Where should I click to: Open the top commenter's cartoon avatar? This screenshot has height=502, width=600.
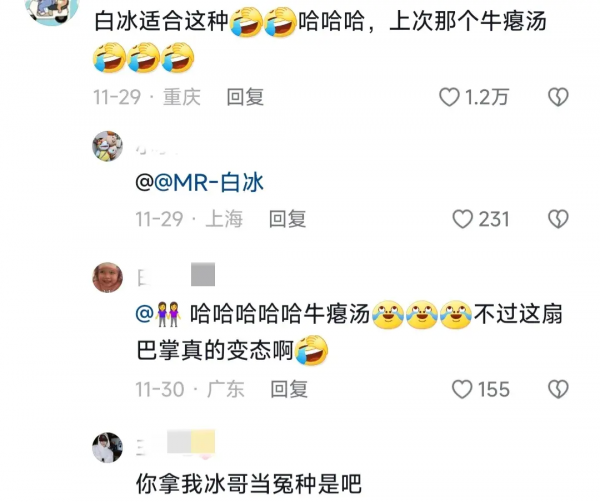click(x=53, y=11)
